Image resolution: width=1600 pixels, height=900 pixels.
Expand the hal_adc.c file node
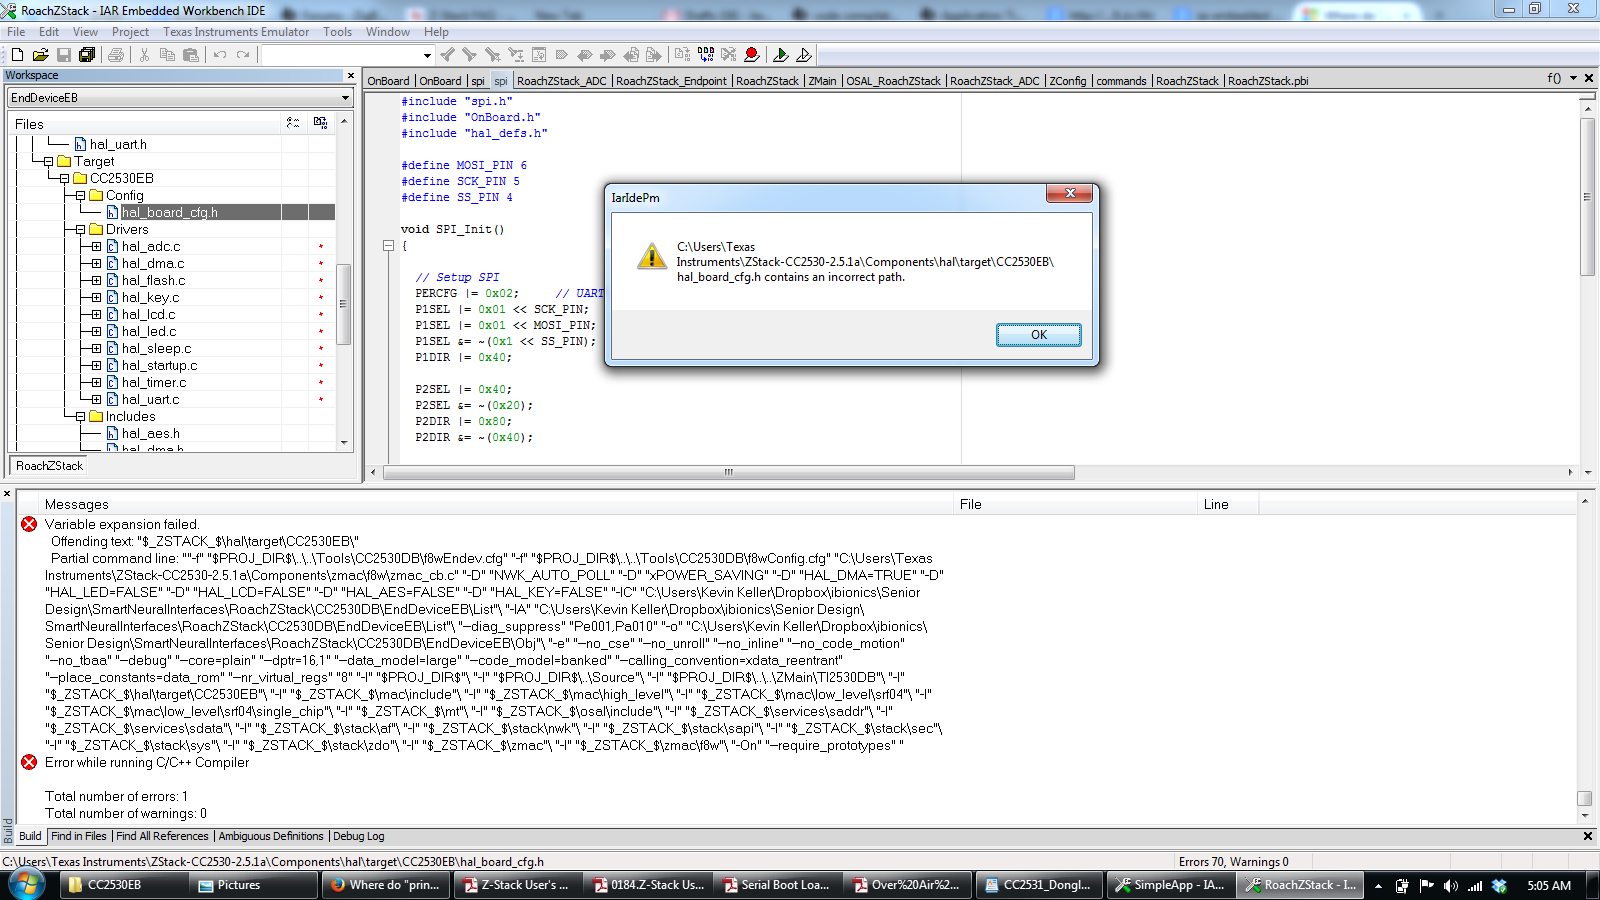(x=96, y=246)
